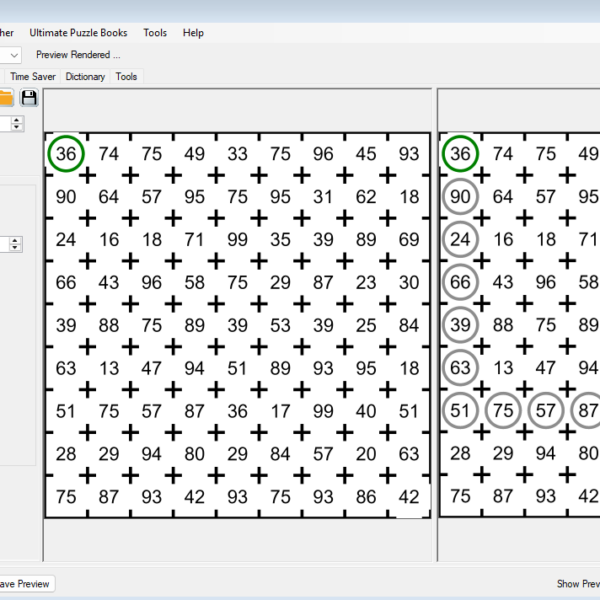This screenshot has height=600, width=600.
Task: Switch to the Time Saver tab
Action: [x=33, y=76]
